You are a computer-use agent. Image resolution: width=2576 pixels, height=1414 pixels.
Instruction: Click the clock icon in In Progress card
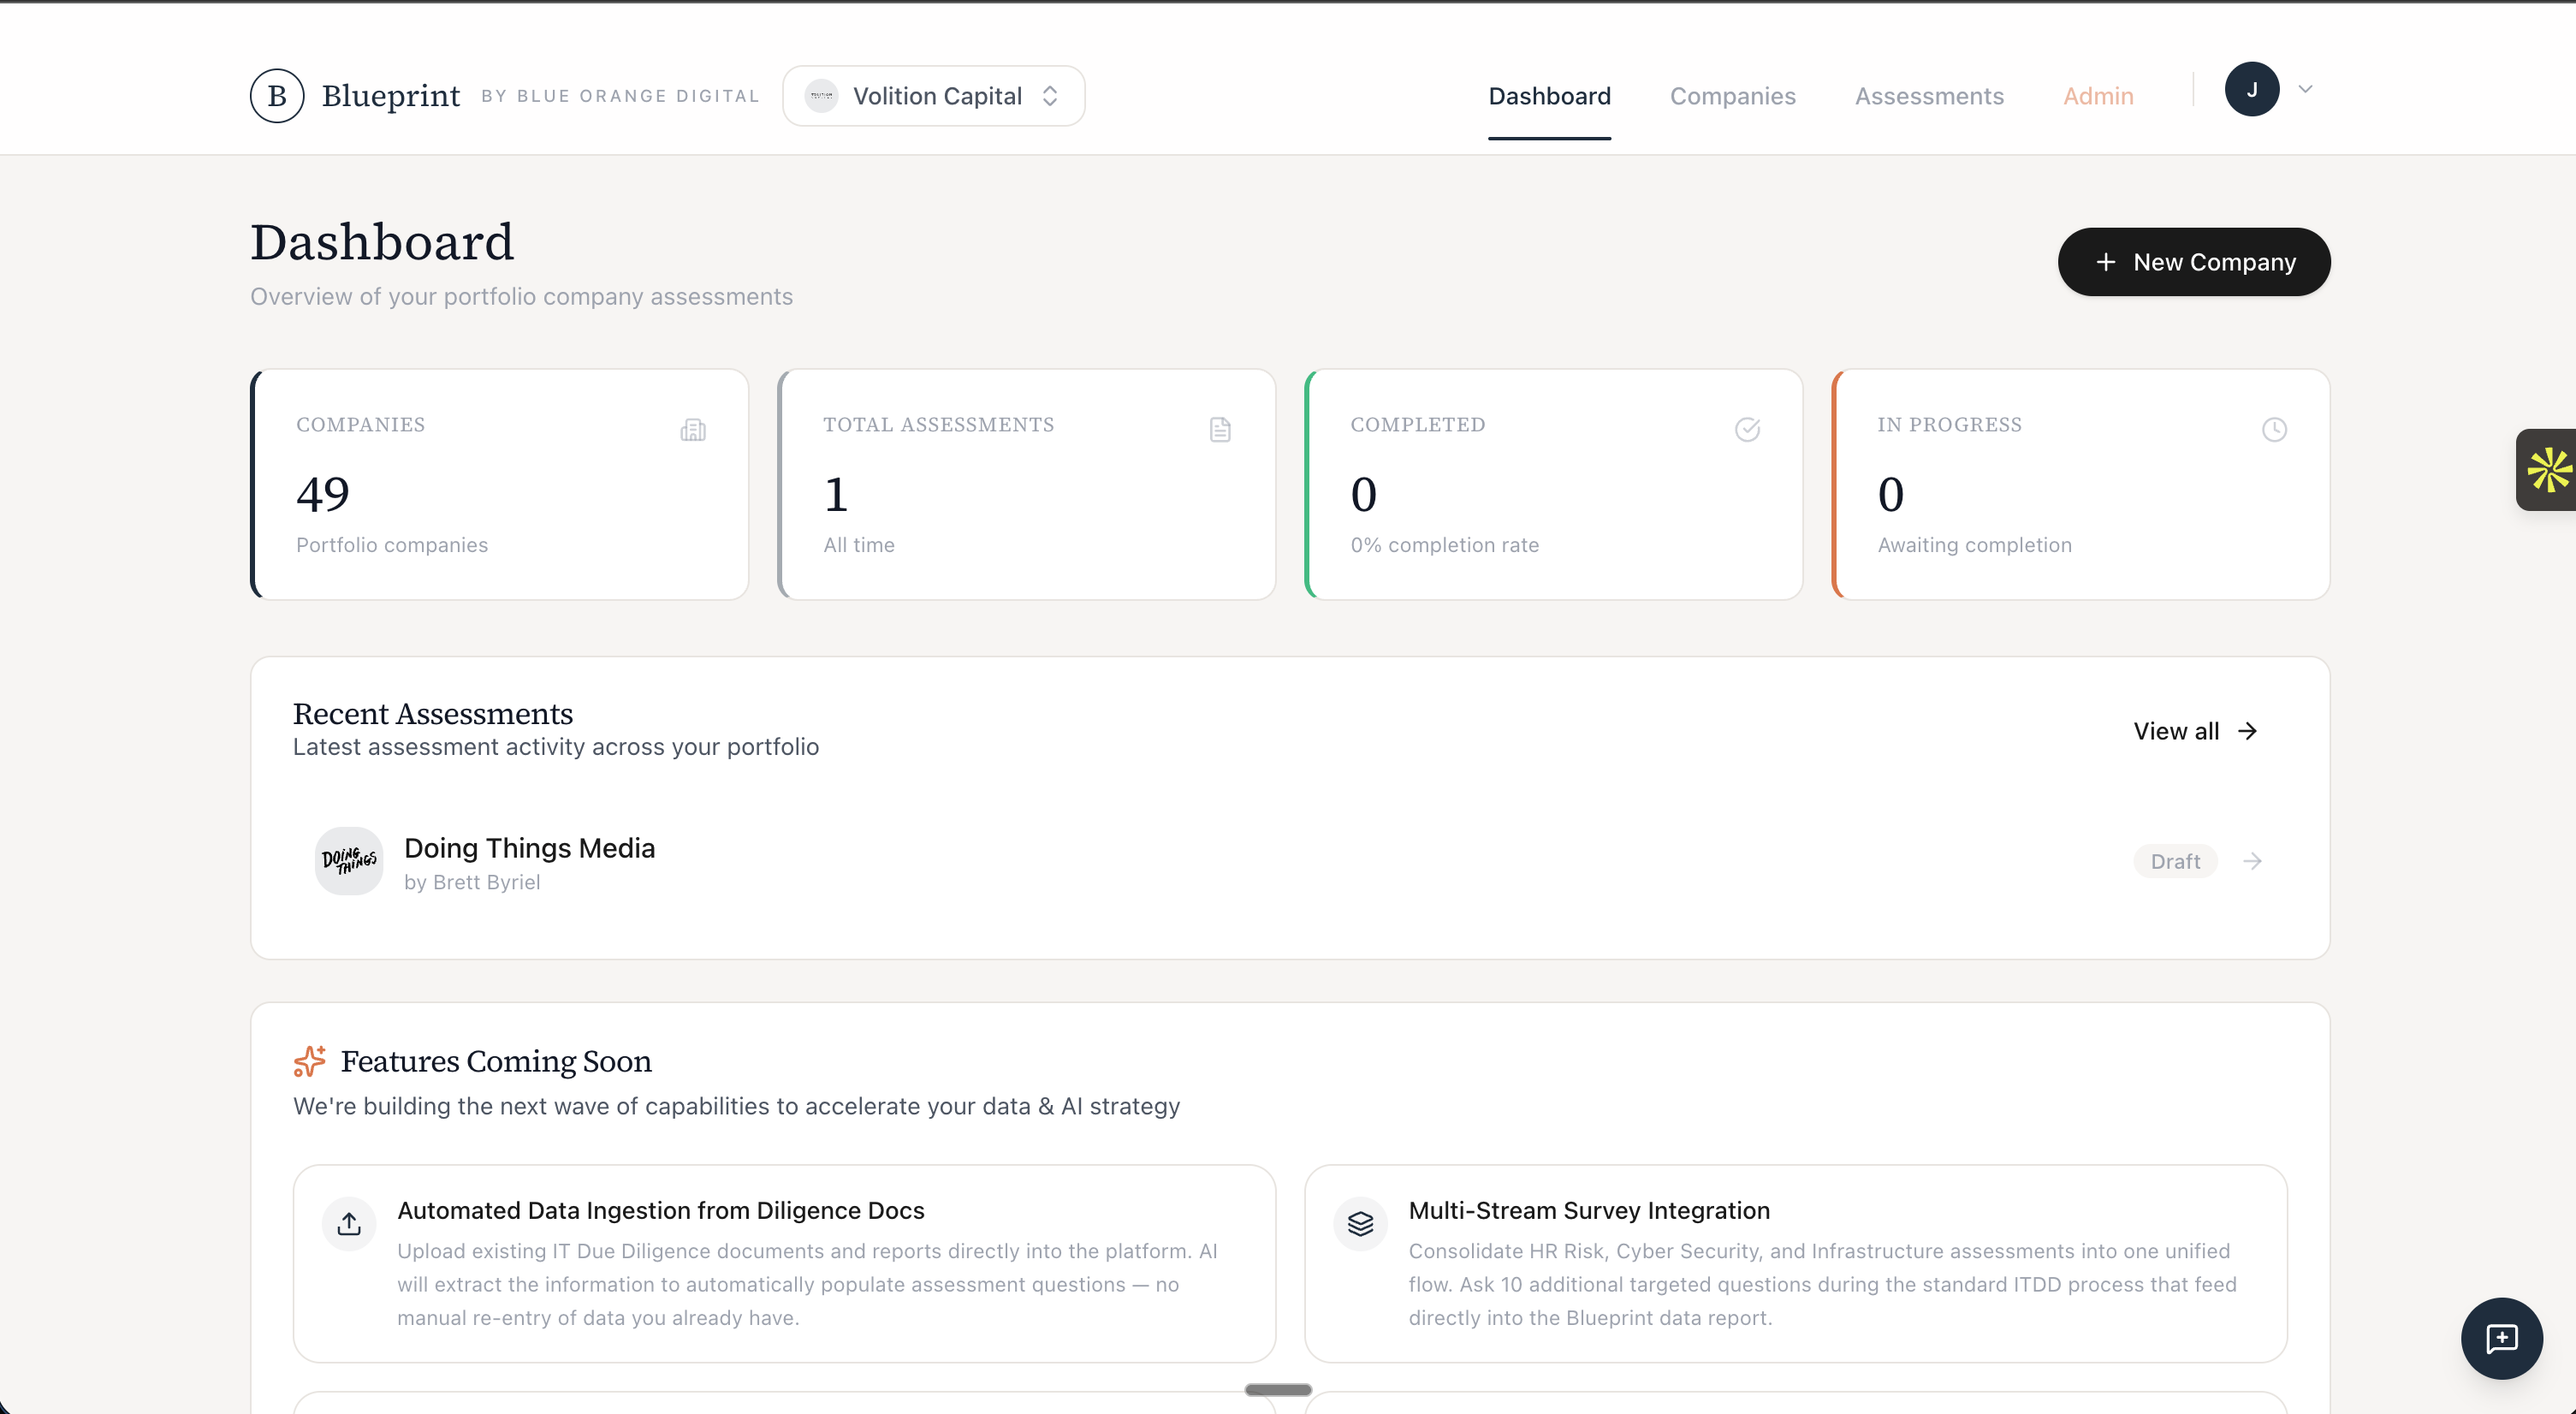(x=2274, y=430)
